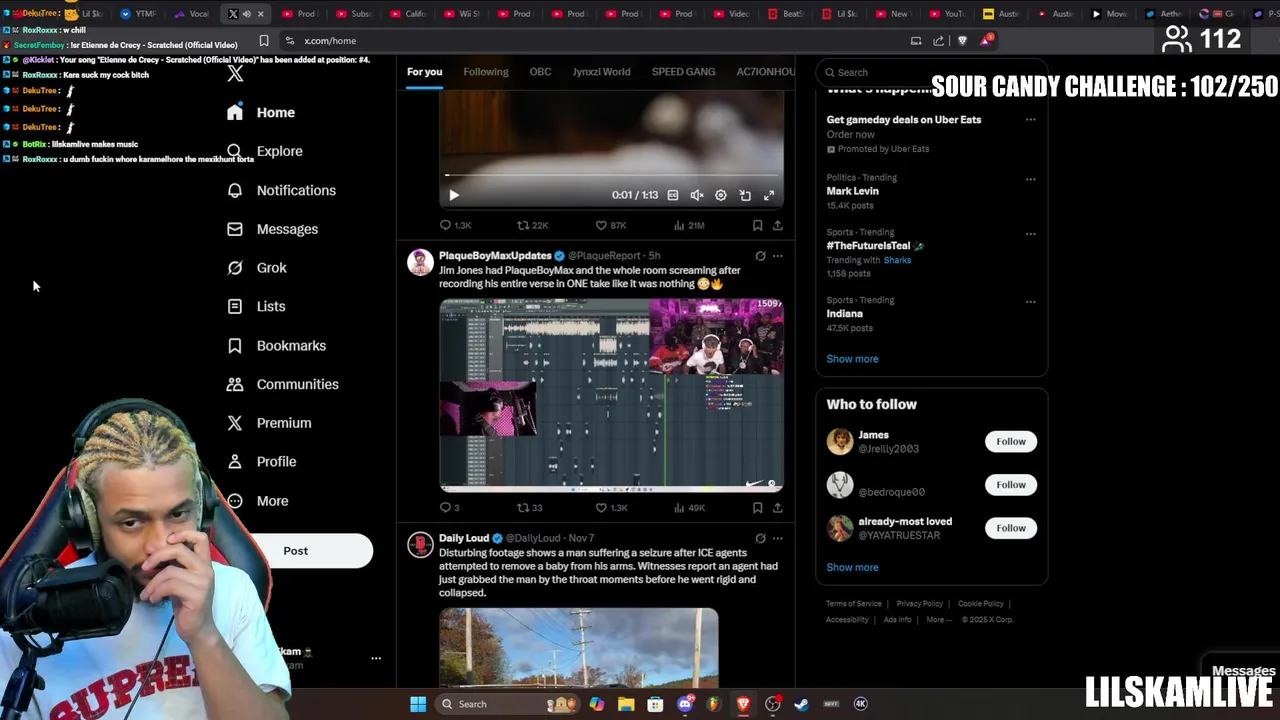Open Premium in the sidebar
The image size is (1280, 720).
tap(269, 423)
